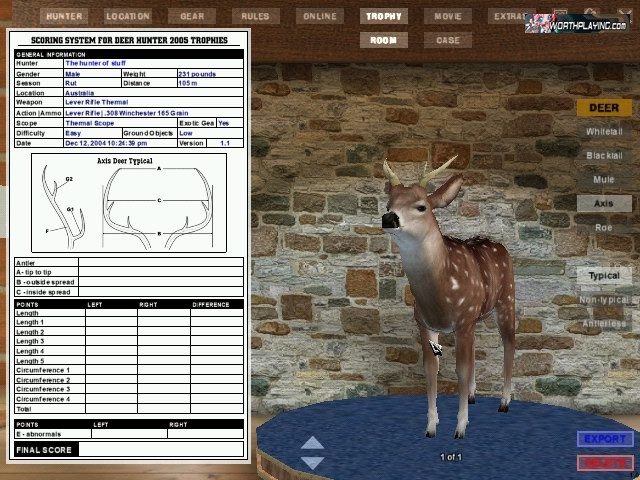Image resolution: width=640 pixels, height=480 pixels.
Task: Click the down arrow to view next trophy
Action: tap(312, 462)
